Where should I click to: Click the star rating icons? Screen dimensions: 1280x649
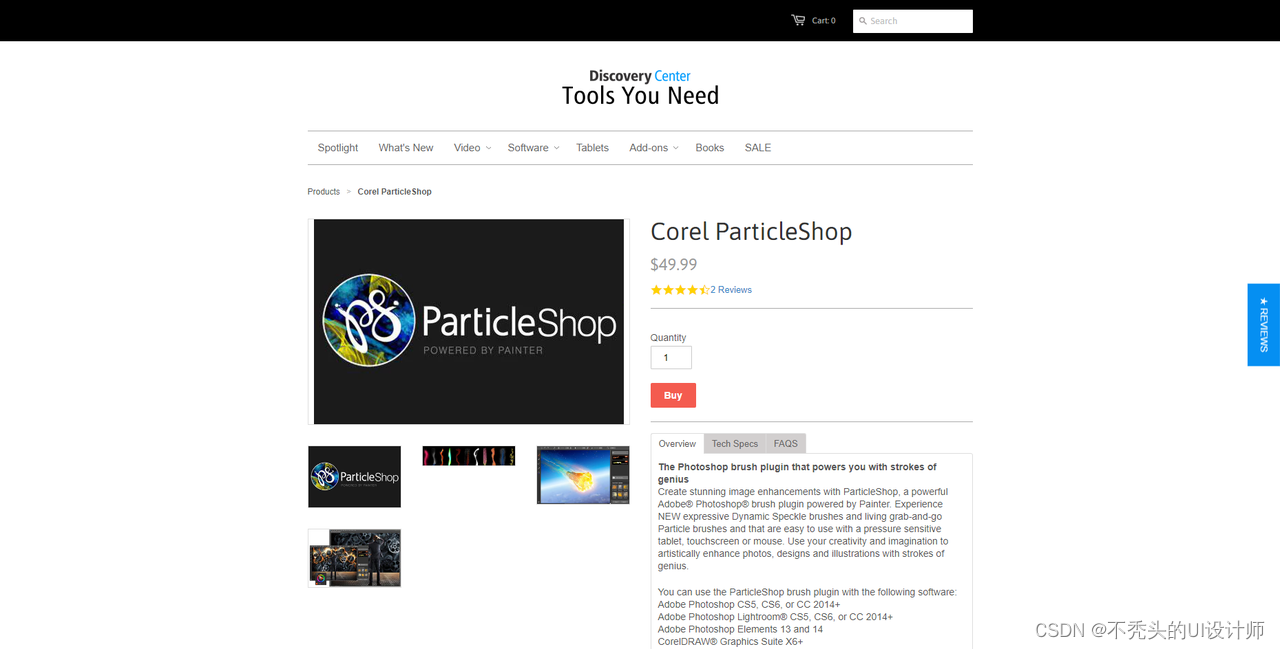(680, 290)
